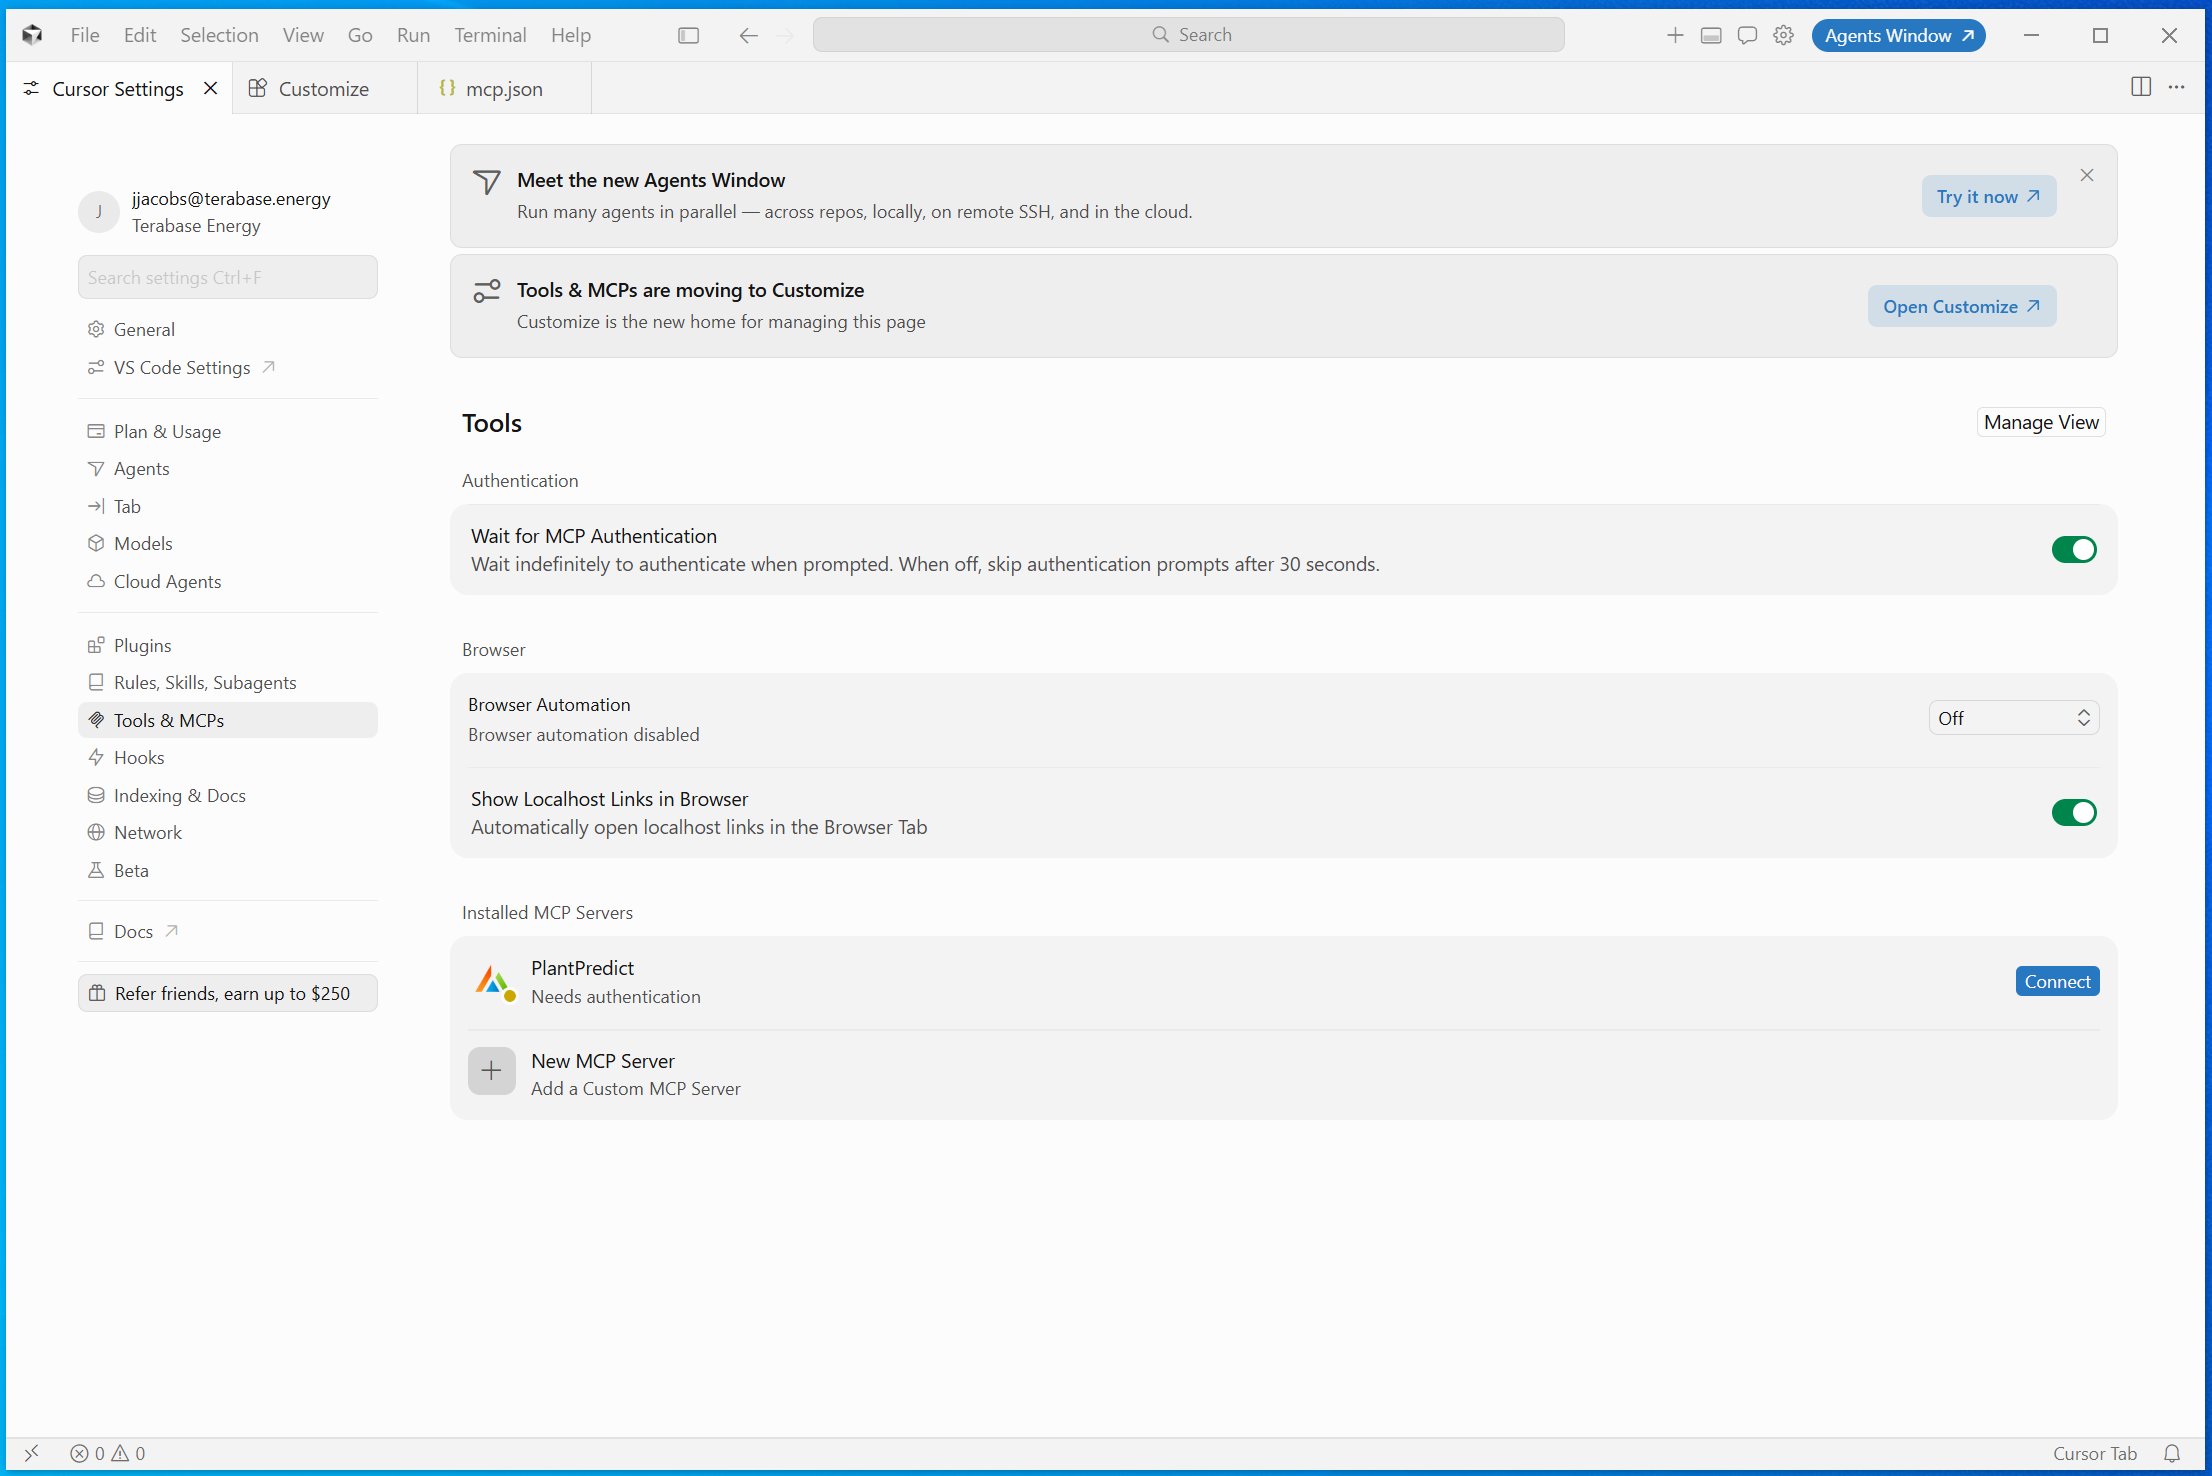Connect the PlantPredict MCP server

[2057, 981]
